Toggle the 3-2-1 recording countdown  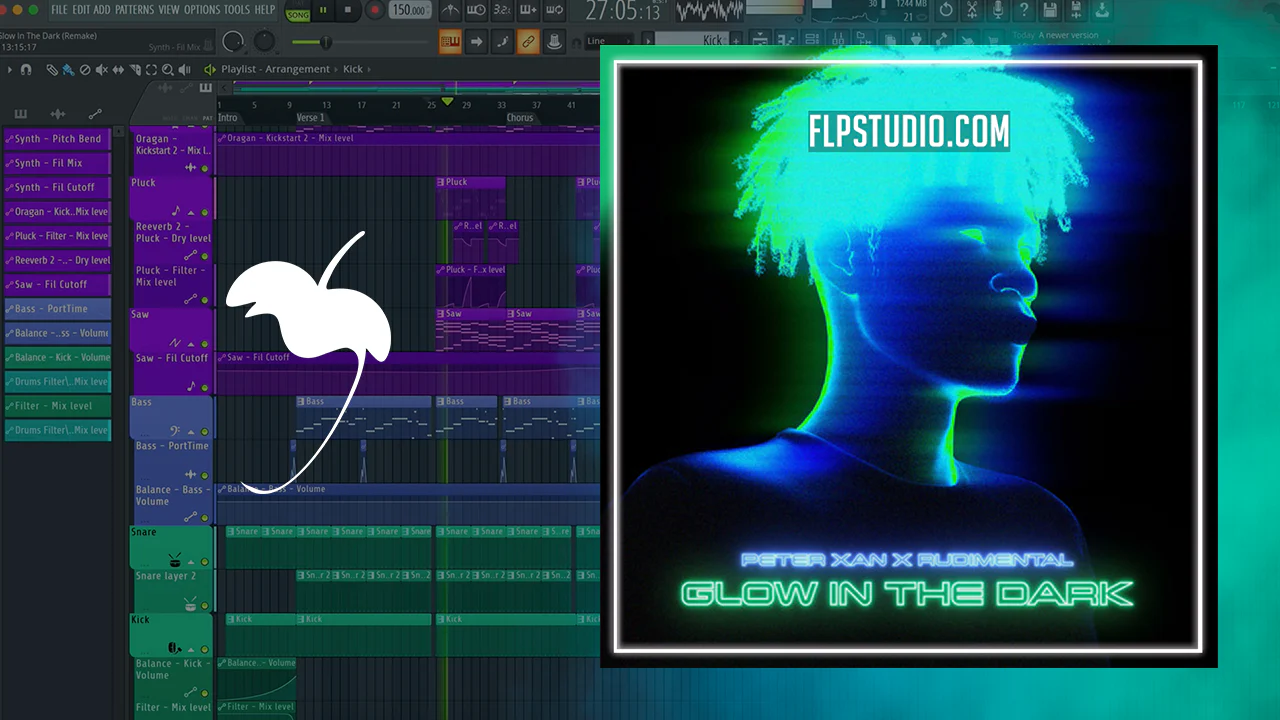coord(503,11)
